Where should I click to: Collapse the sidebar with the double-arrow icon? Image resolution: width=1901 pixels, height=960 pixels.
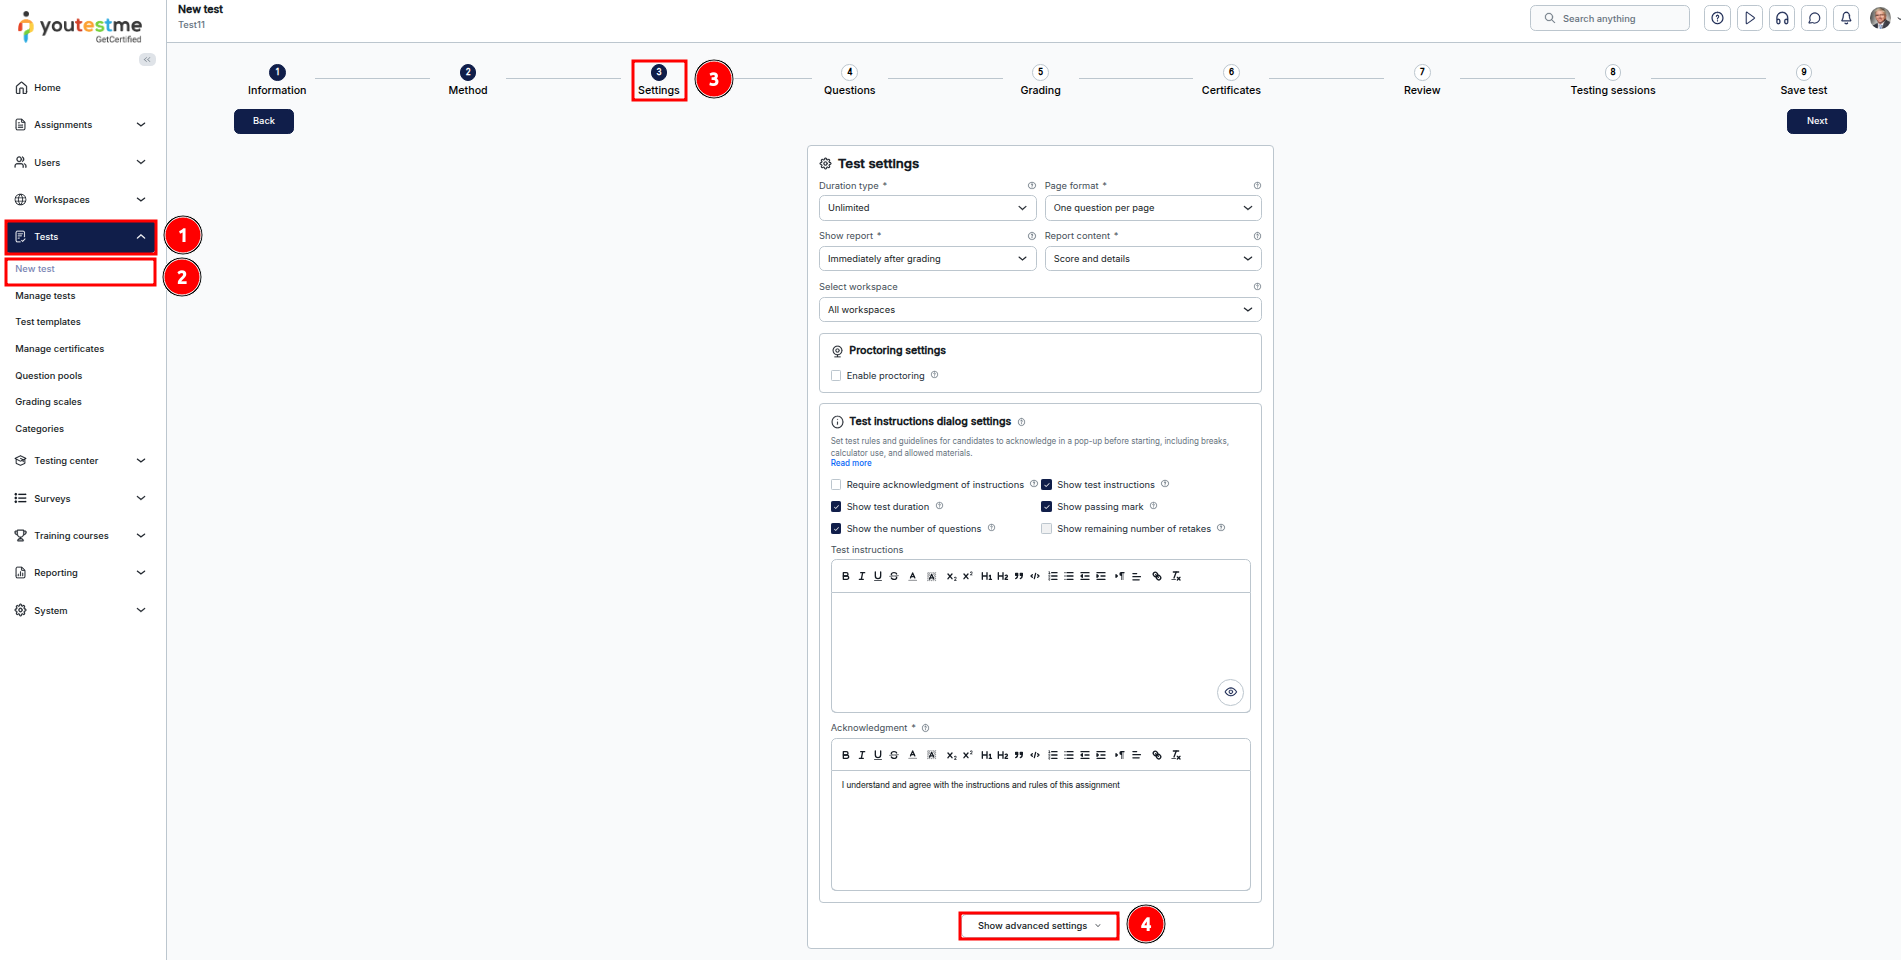(147, 60)
